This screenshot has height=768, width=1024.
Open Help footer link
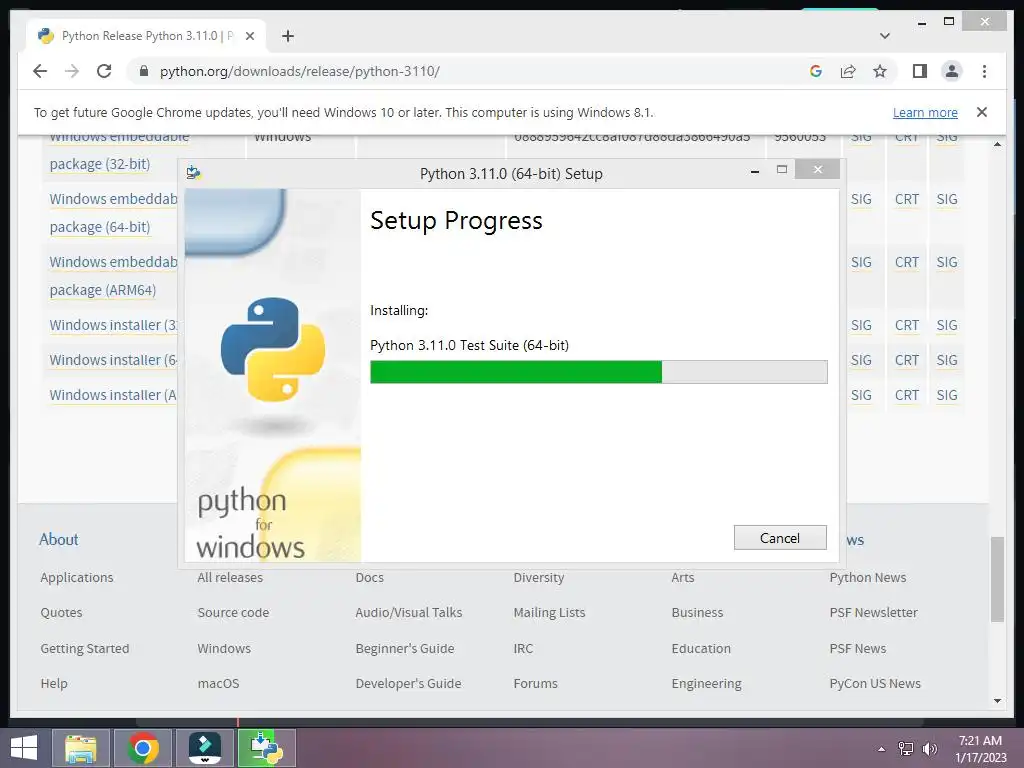(54, 683)
